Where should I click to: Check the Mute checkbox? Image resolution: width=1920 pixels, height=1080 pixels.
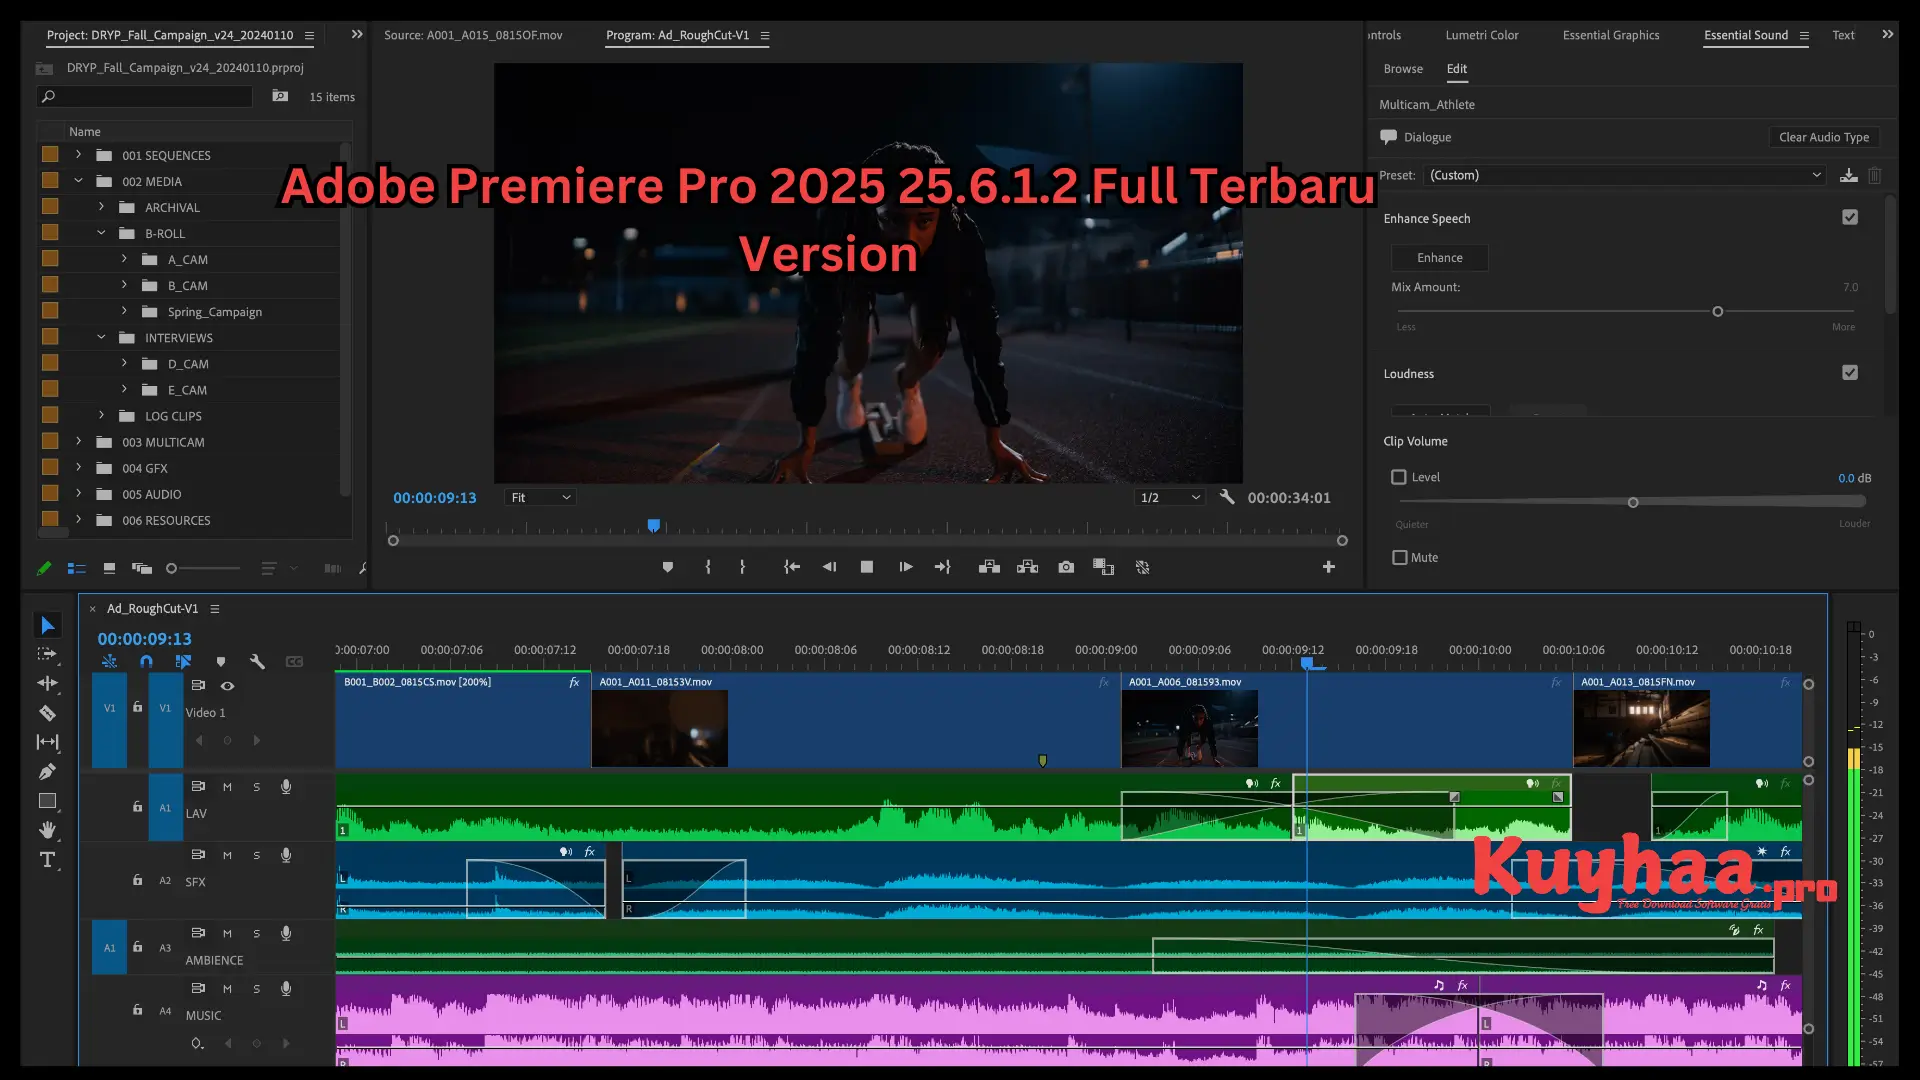click(x=1400, y=557)
